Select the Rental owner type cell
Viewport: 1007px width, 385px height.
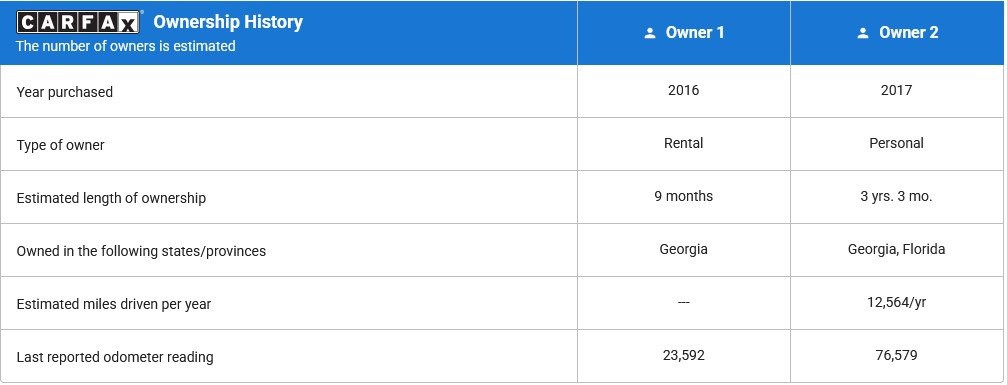(684, 143)
